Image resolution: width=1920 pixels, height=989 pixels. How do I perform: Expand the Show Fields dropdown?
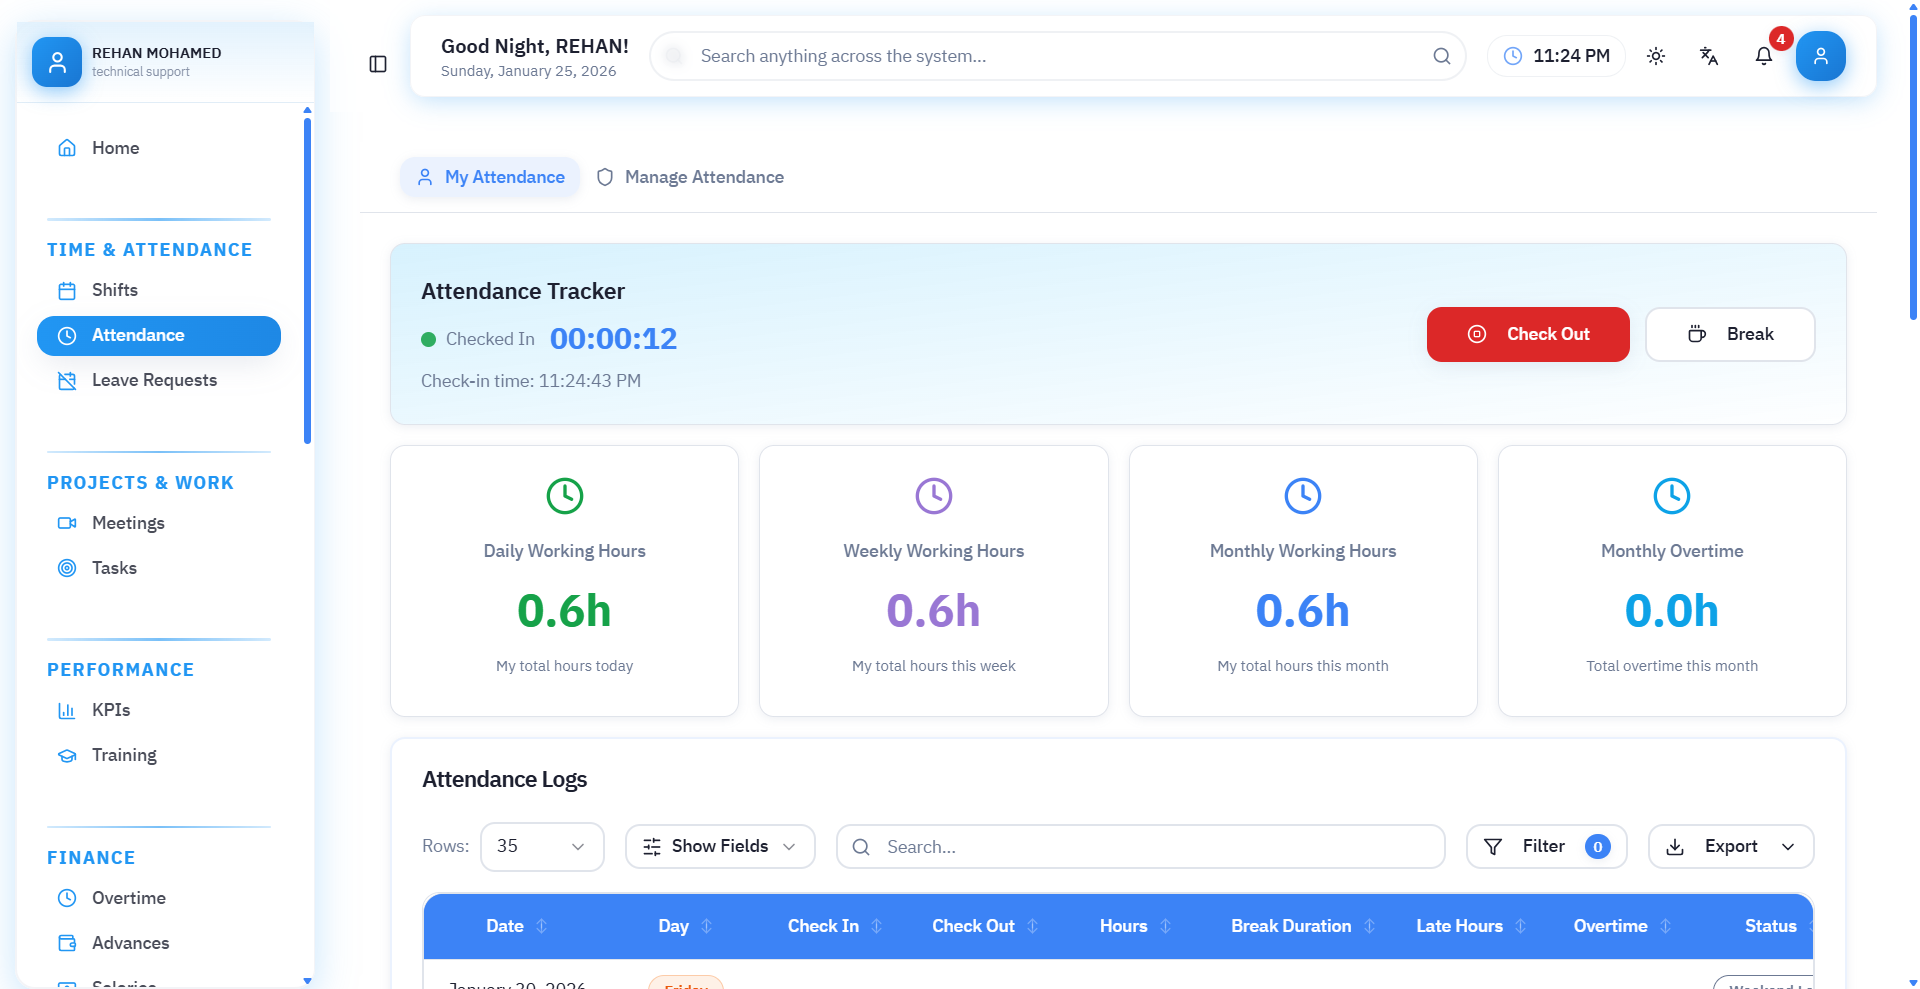point(720,847)
